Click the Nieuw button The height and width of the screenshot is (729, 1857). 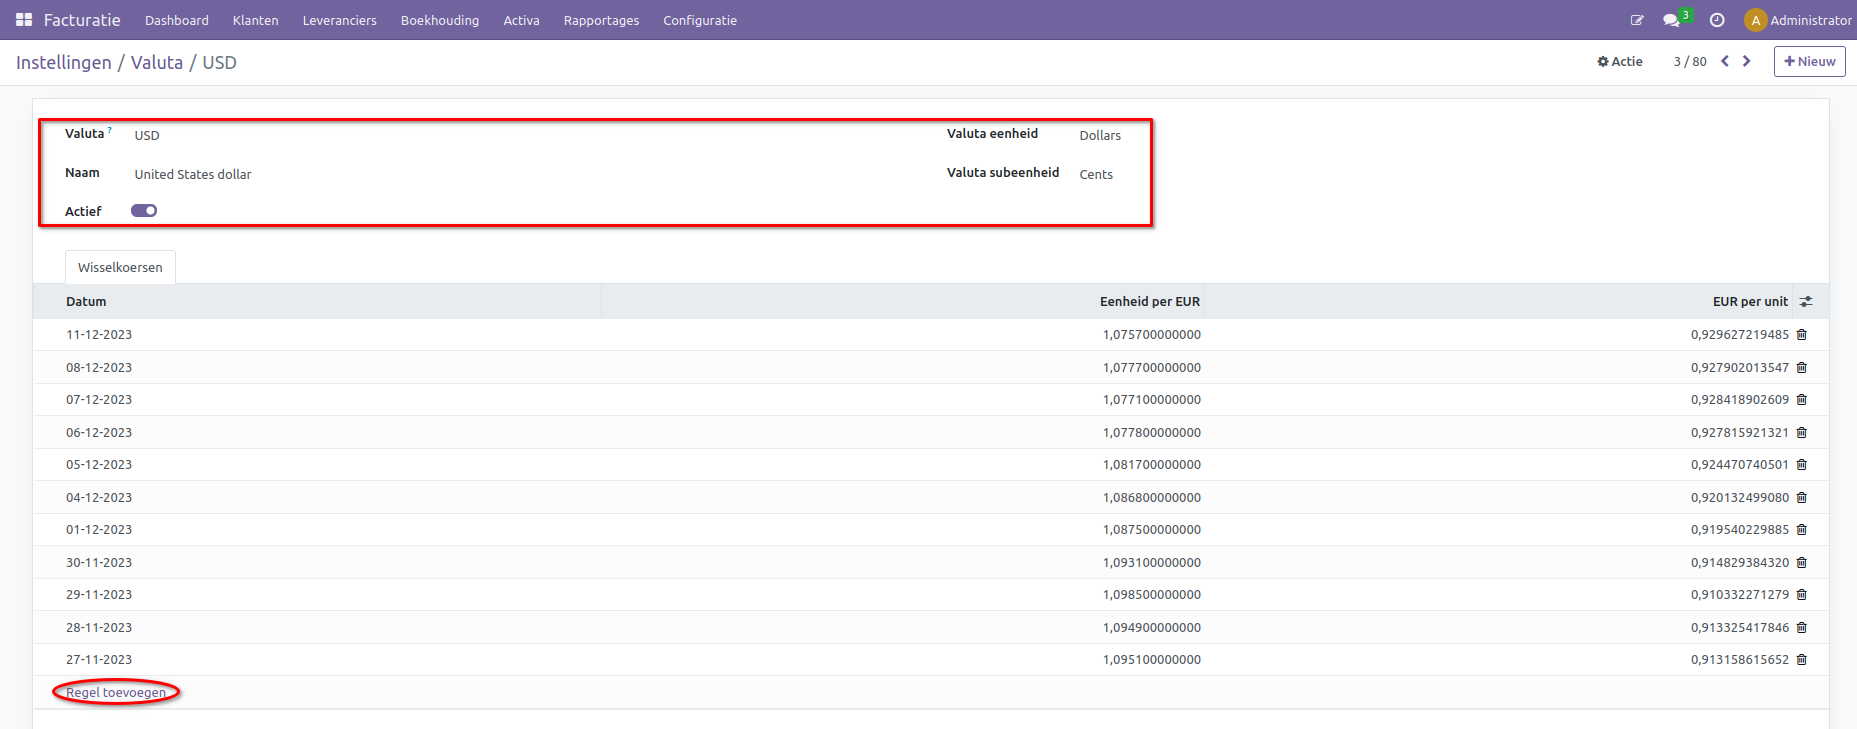(1809, 61)
